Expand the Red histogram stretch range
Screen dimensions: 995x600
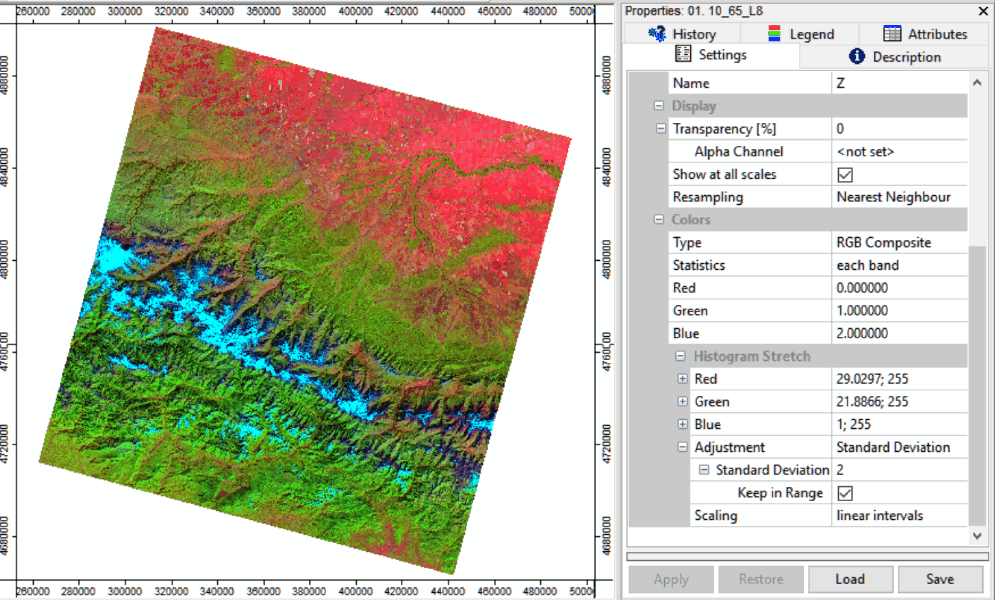[682, 379]
